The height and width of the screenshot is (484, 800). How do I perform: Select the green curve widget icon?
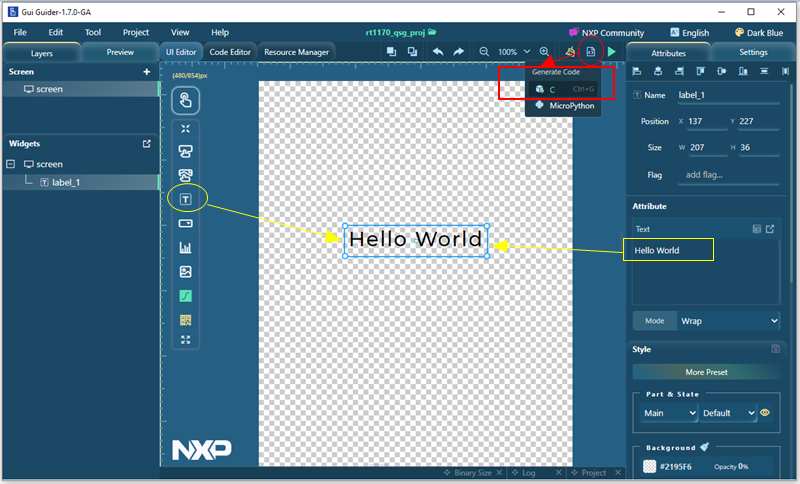point(185,296)
